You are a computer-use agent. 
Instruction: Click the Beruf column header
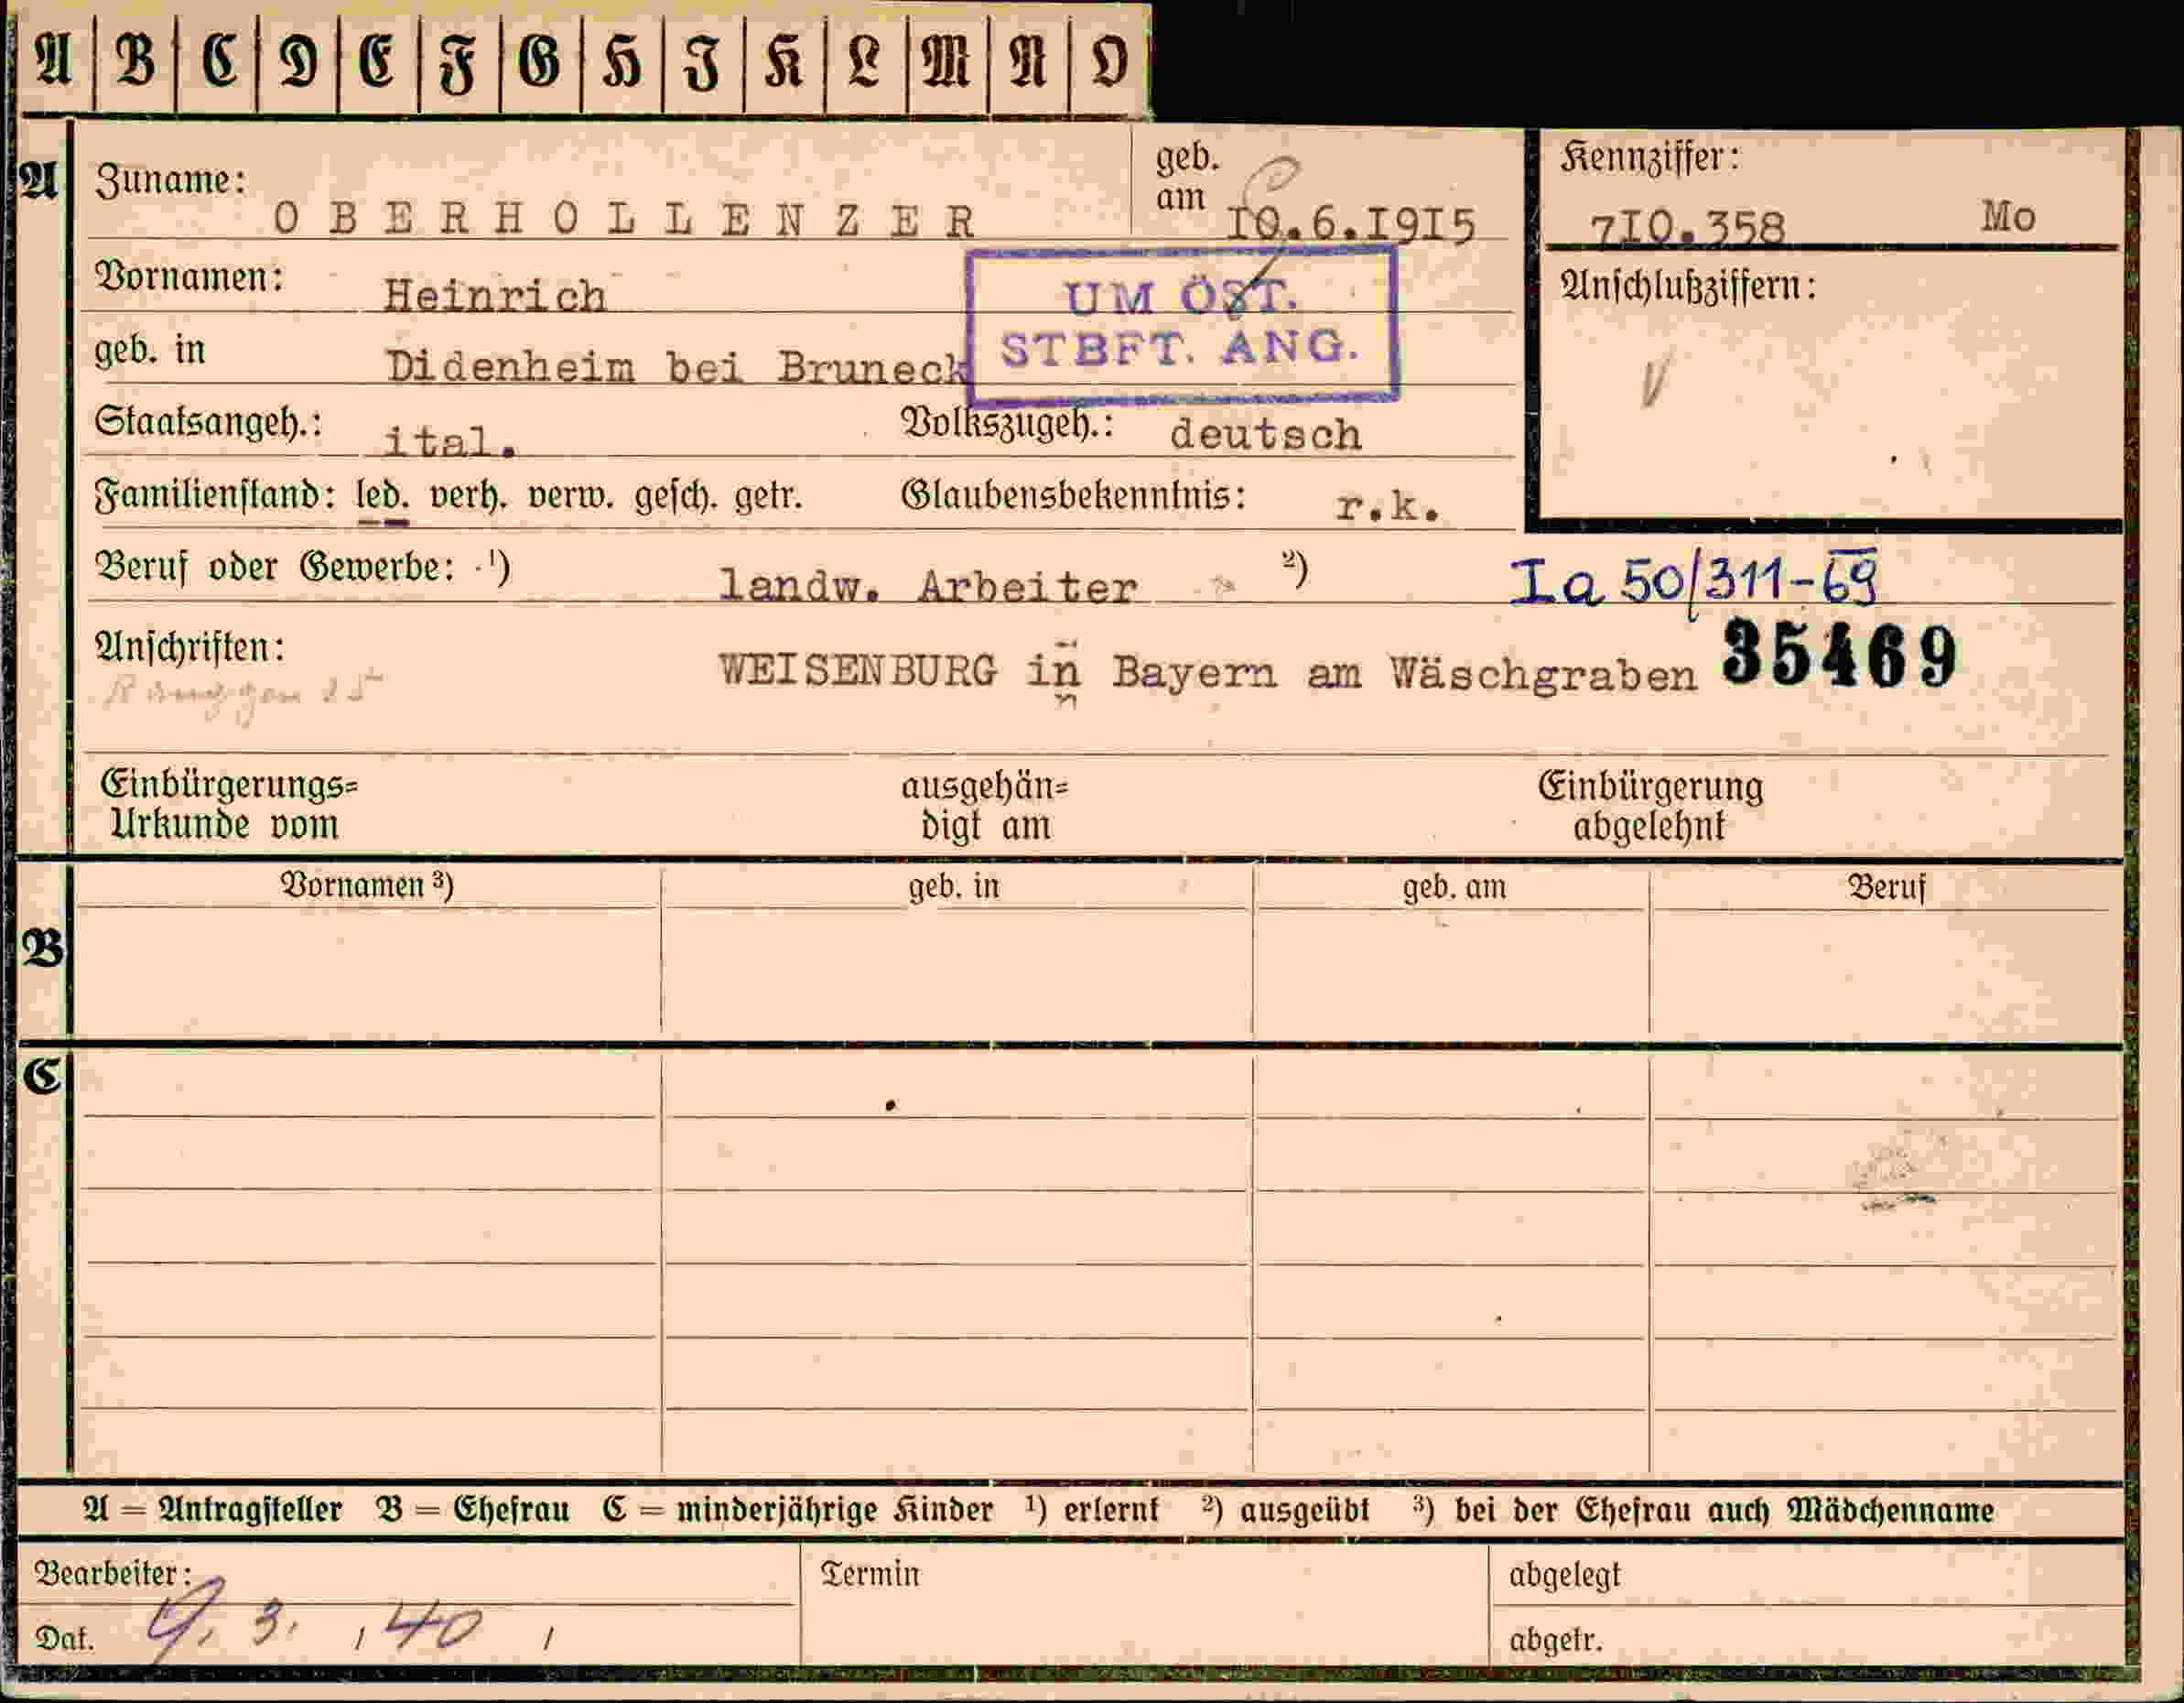[x=1887, y=888]
